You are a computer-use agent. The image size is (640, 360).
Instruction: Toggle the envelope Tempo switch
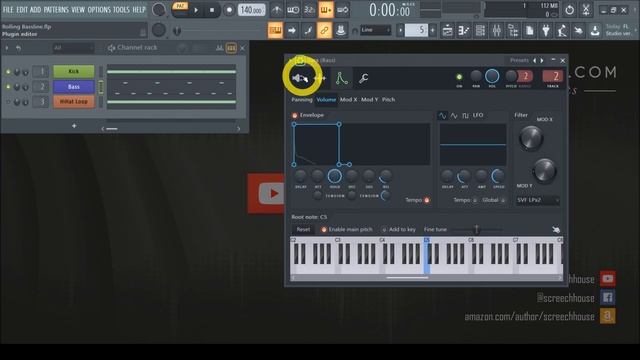[x=427, y=200]
